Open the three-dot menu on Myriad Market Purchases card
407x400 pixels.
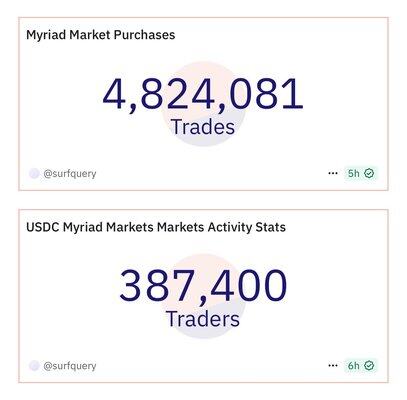333,173
